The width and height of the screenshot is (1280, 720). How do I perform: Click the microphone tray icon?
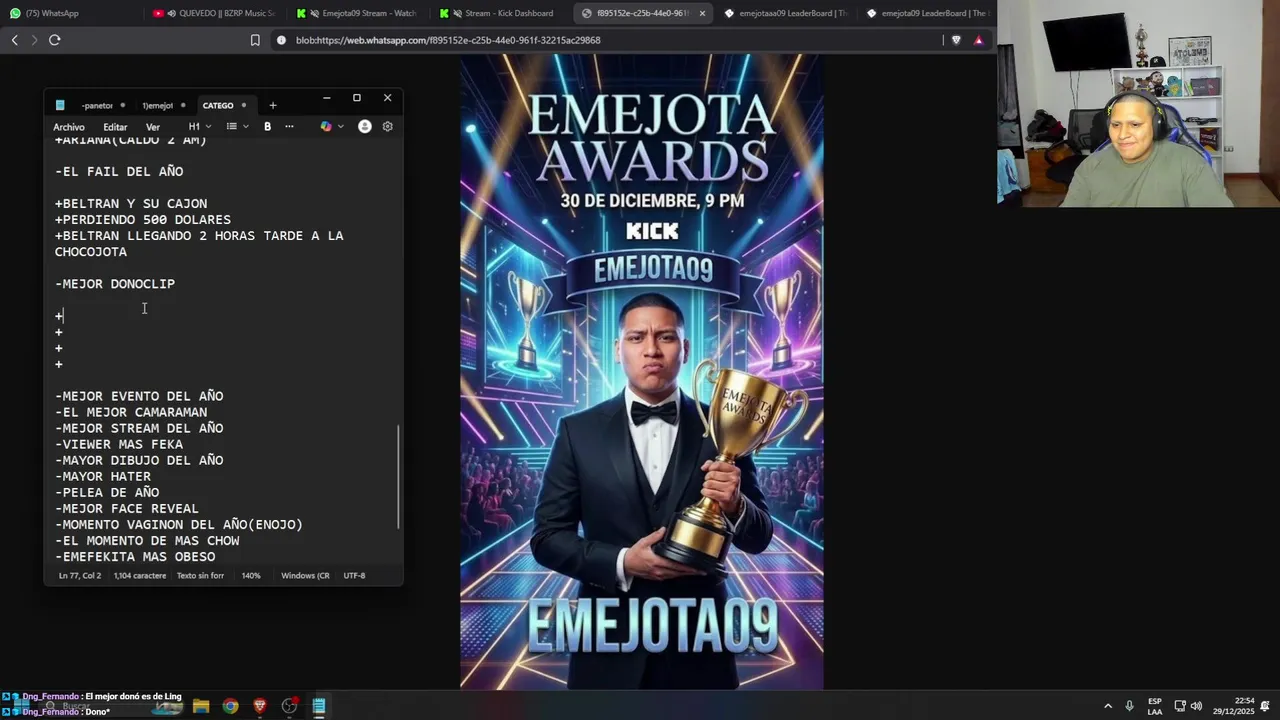coord(1130,706)
